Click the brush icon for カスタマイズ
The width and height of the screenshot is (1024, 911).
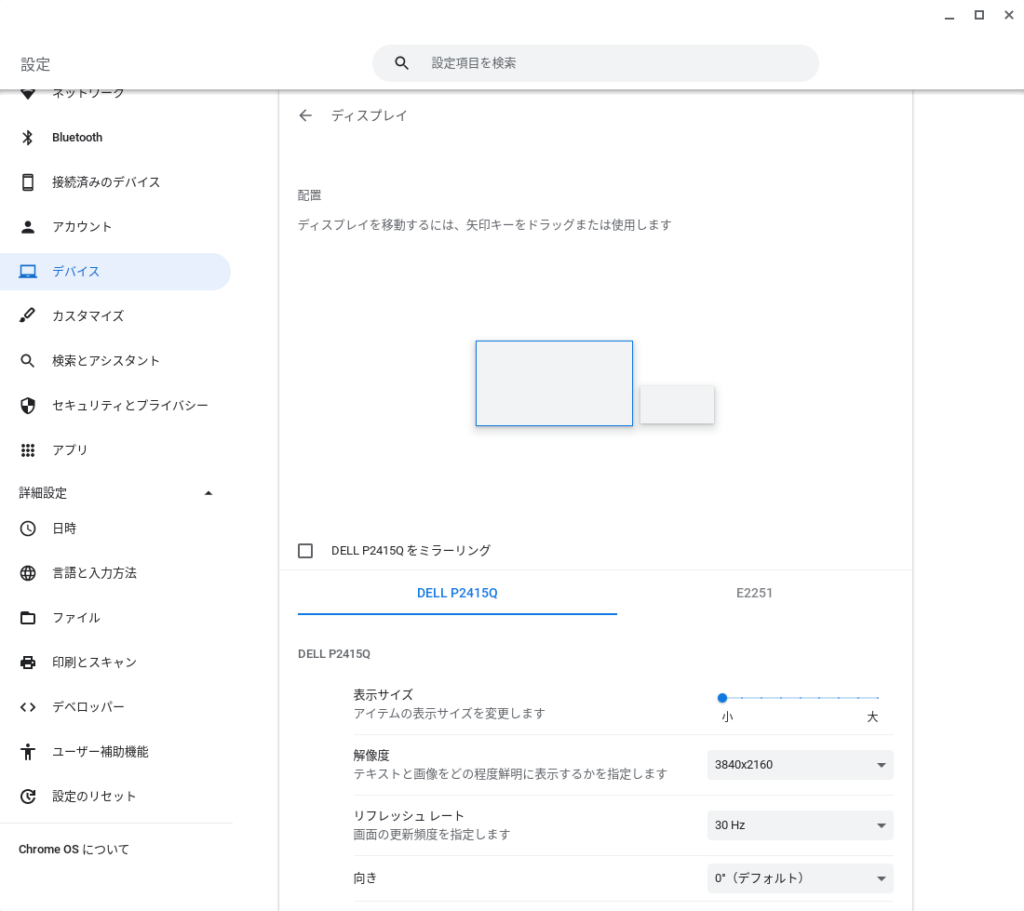coord(27,315)
